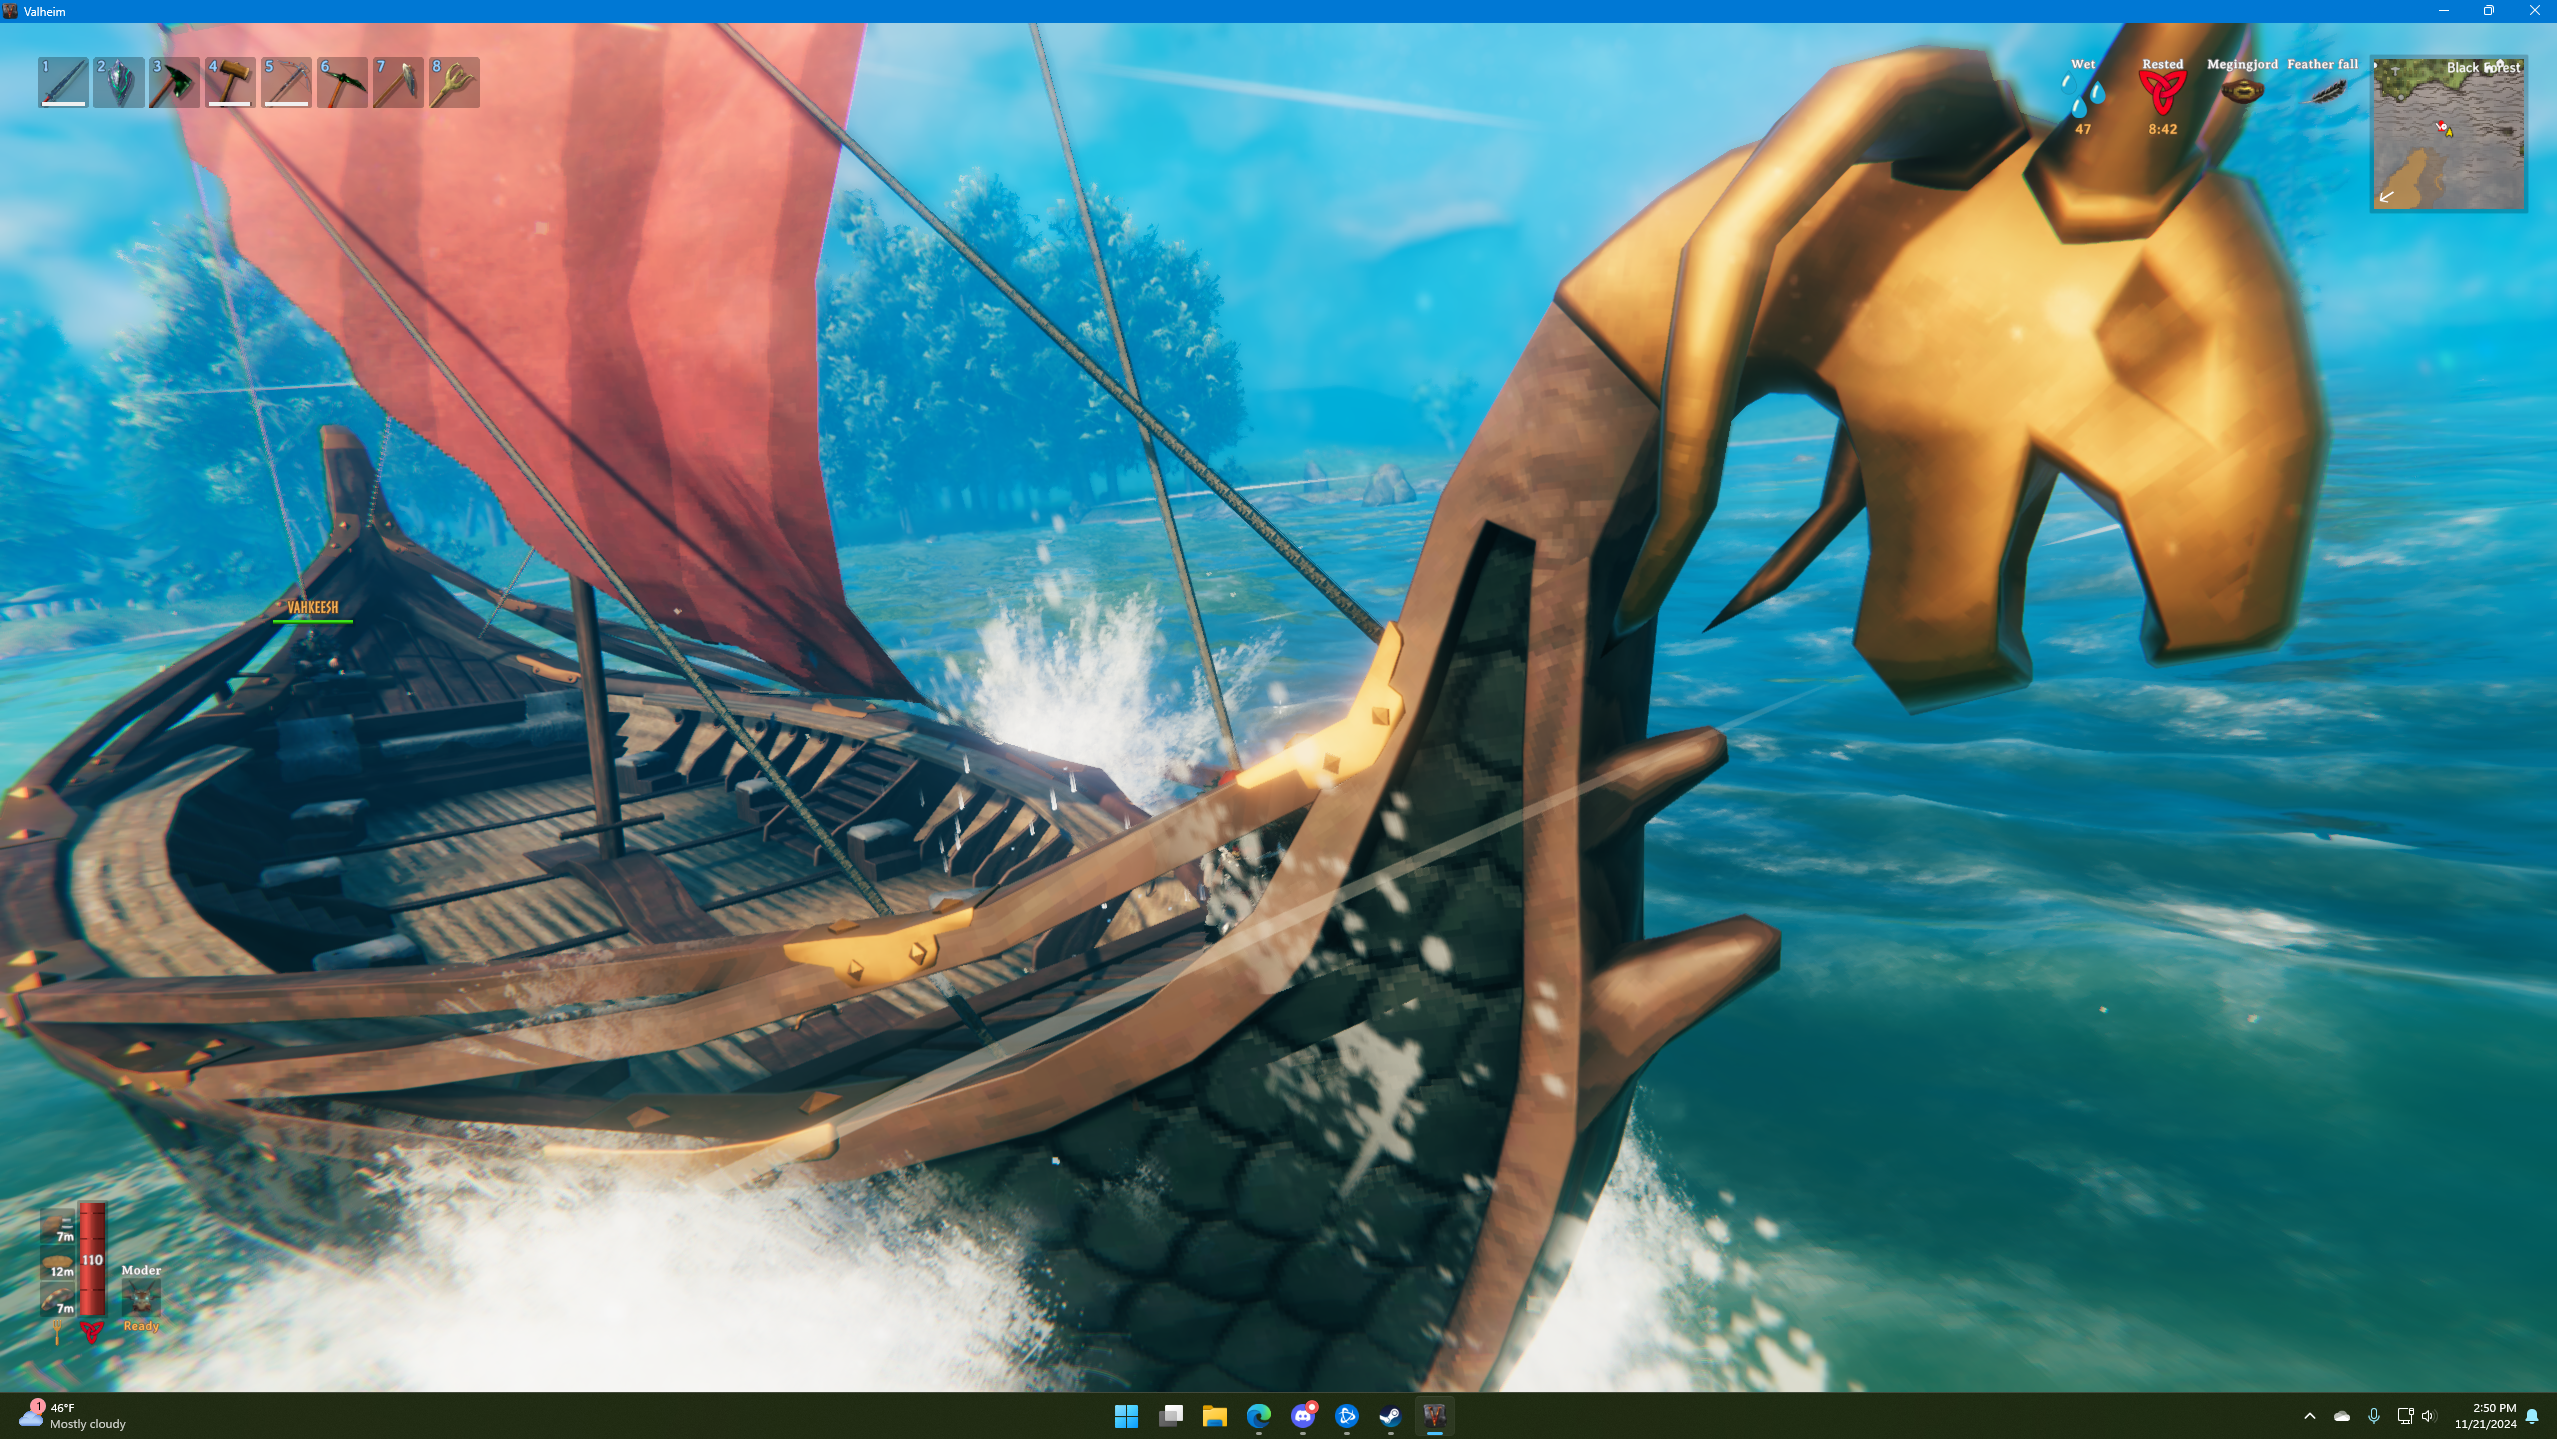
Task: Select the sword in hotbar slot 1
Action: pyautogui.click(x=63, y=82)
